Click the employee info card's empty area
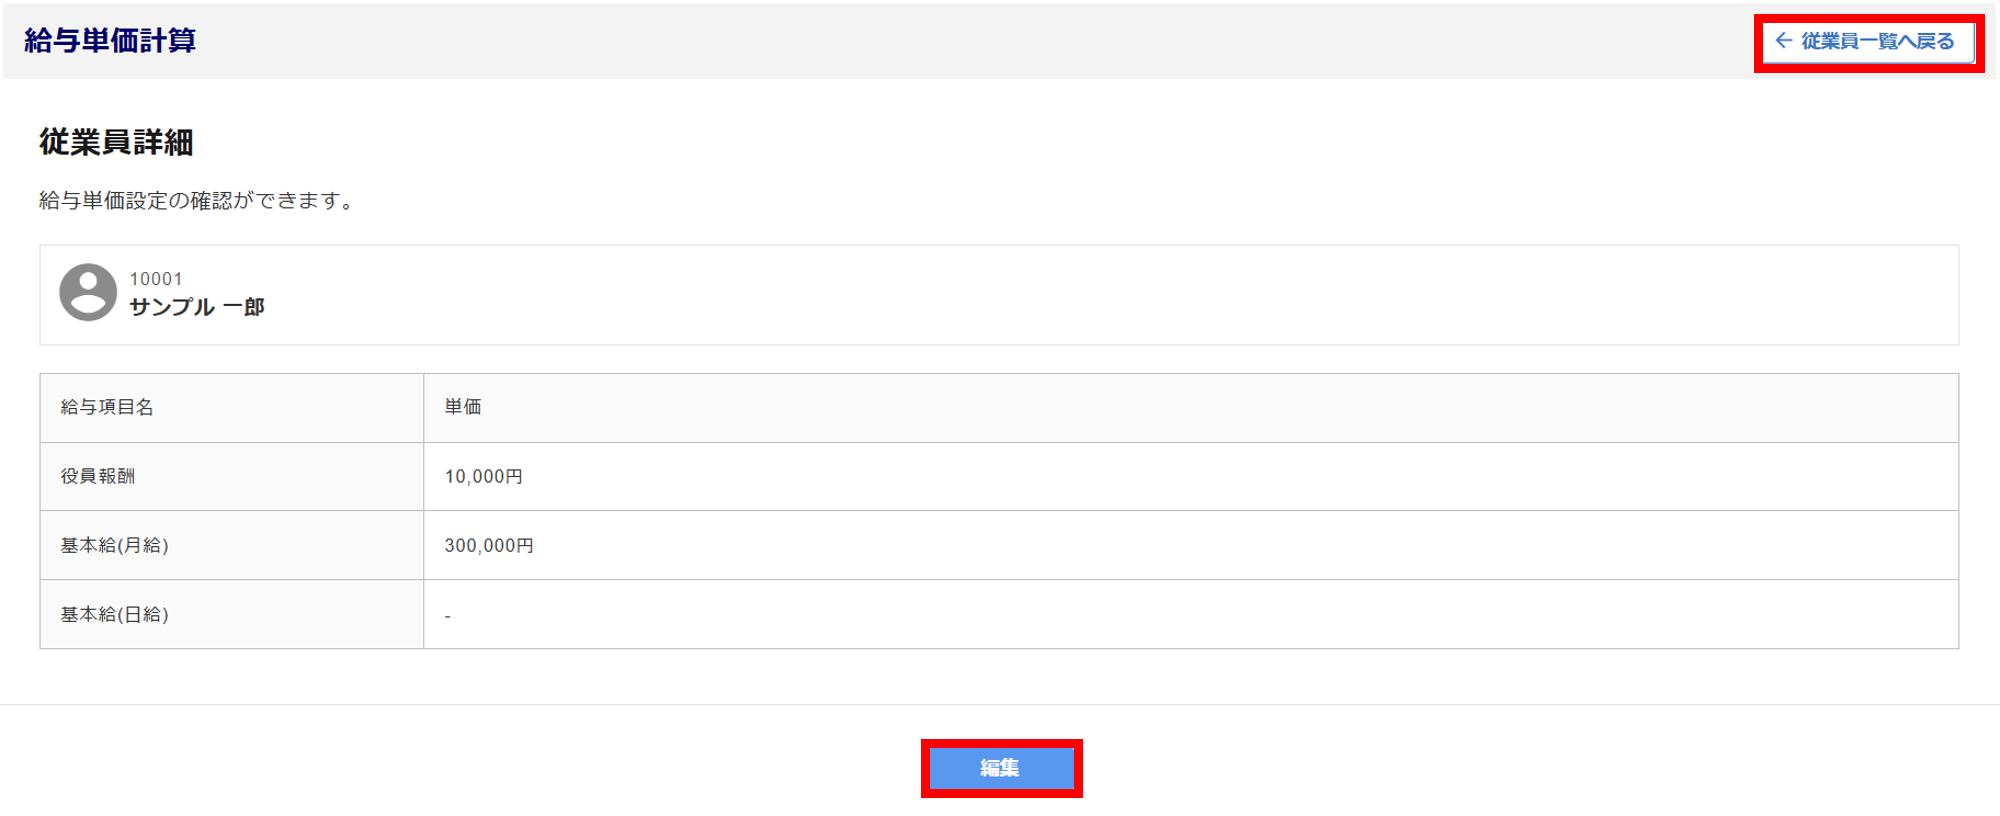This screenshot has width=2000, height=816. (x=1100, y=295)
